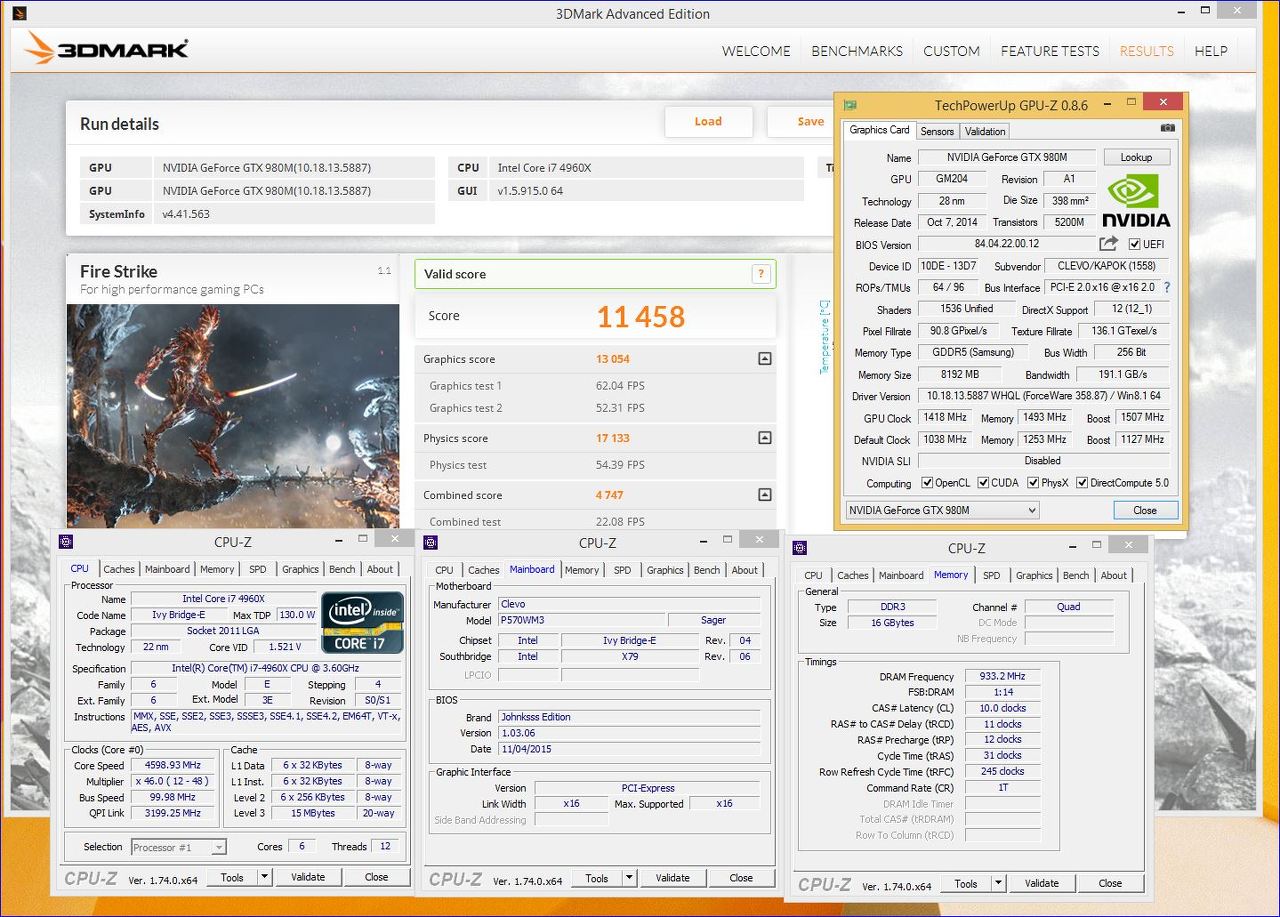Viewport: 1280px width, 917px height.
Task: Click Close in middle CPU-Z window
Action: [x=741, y=878]
